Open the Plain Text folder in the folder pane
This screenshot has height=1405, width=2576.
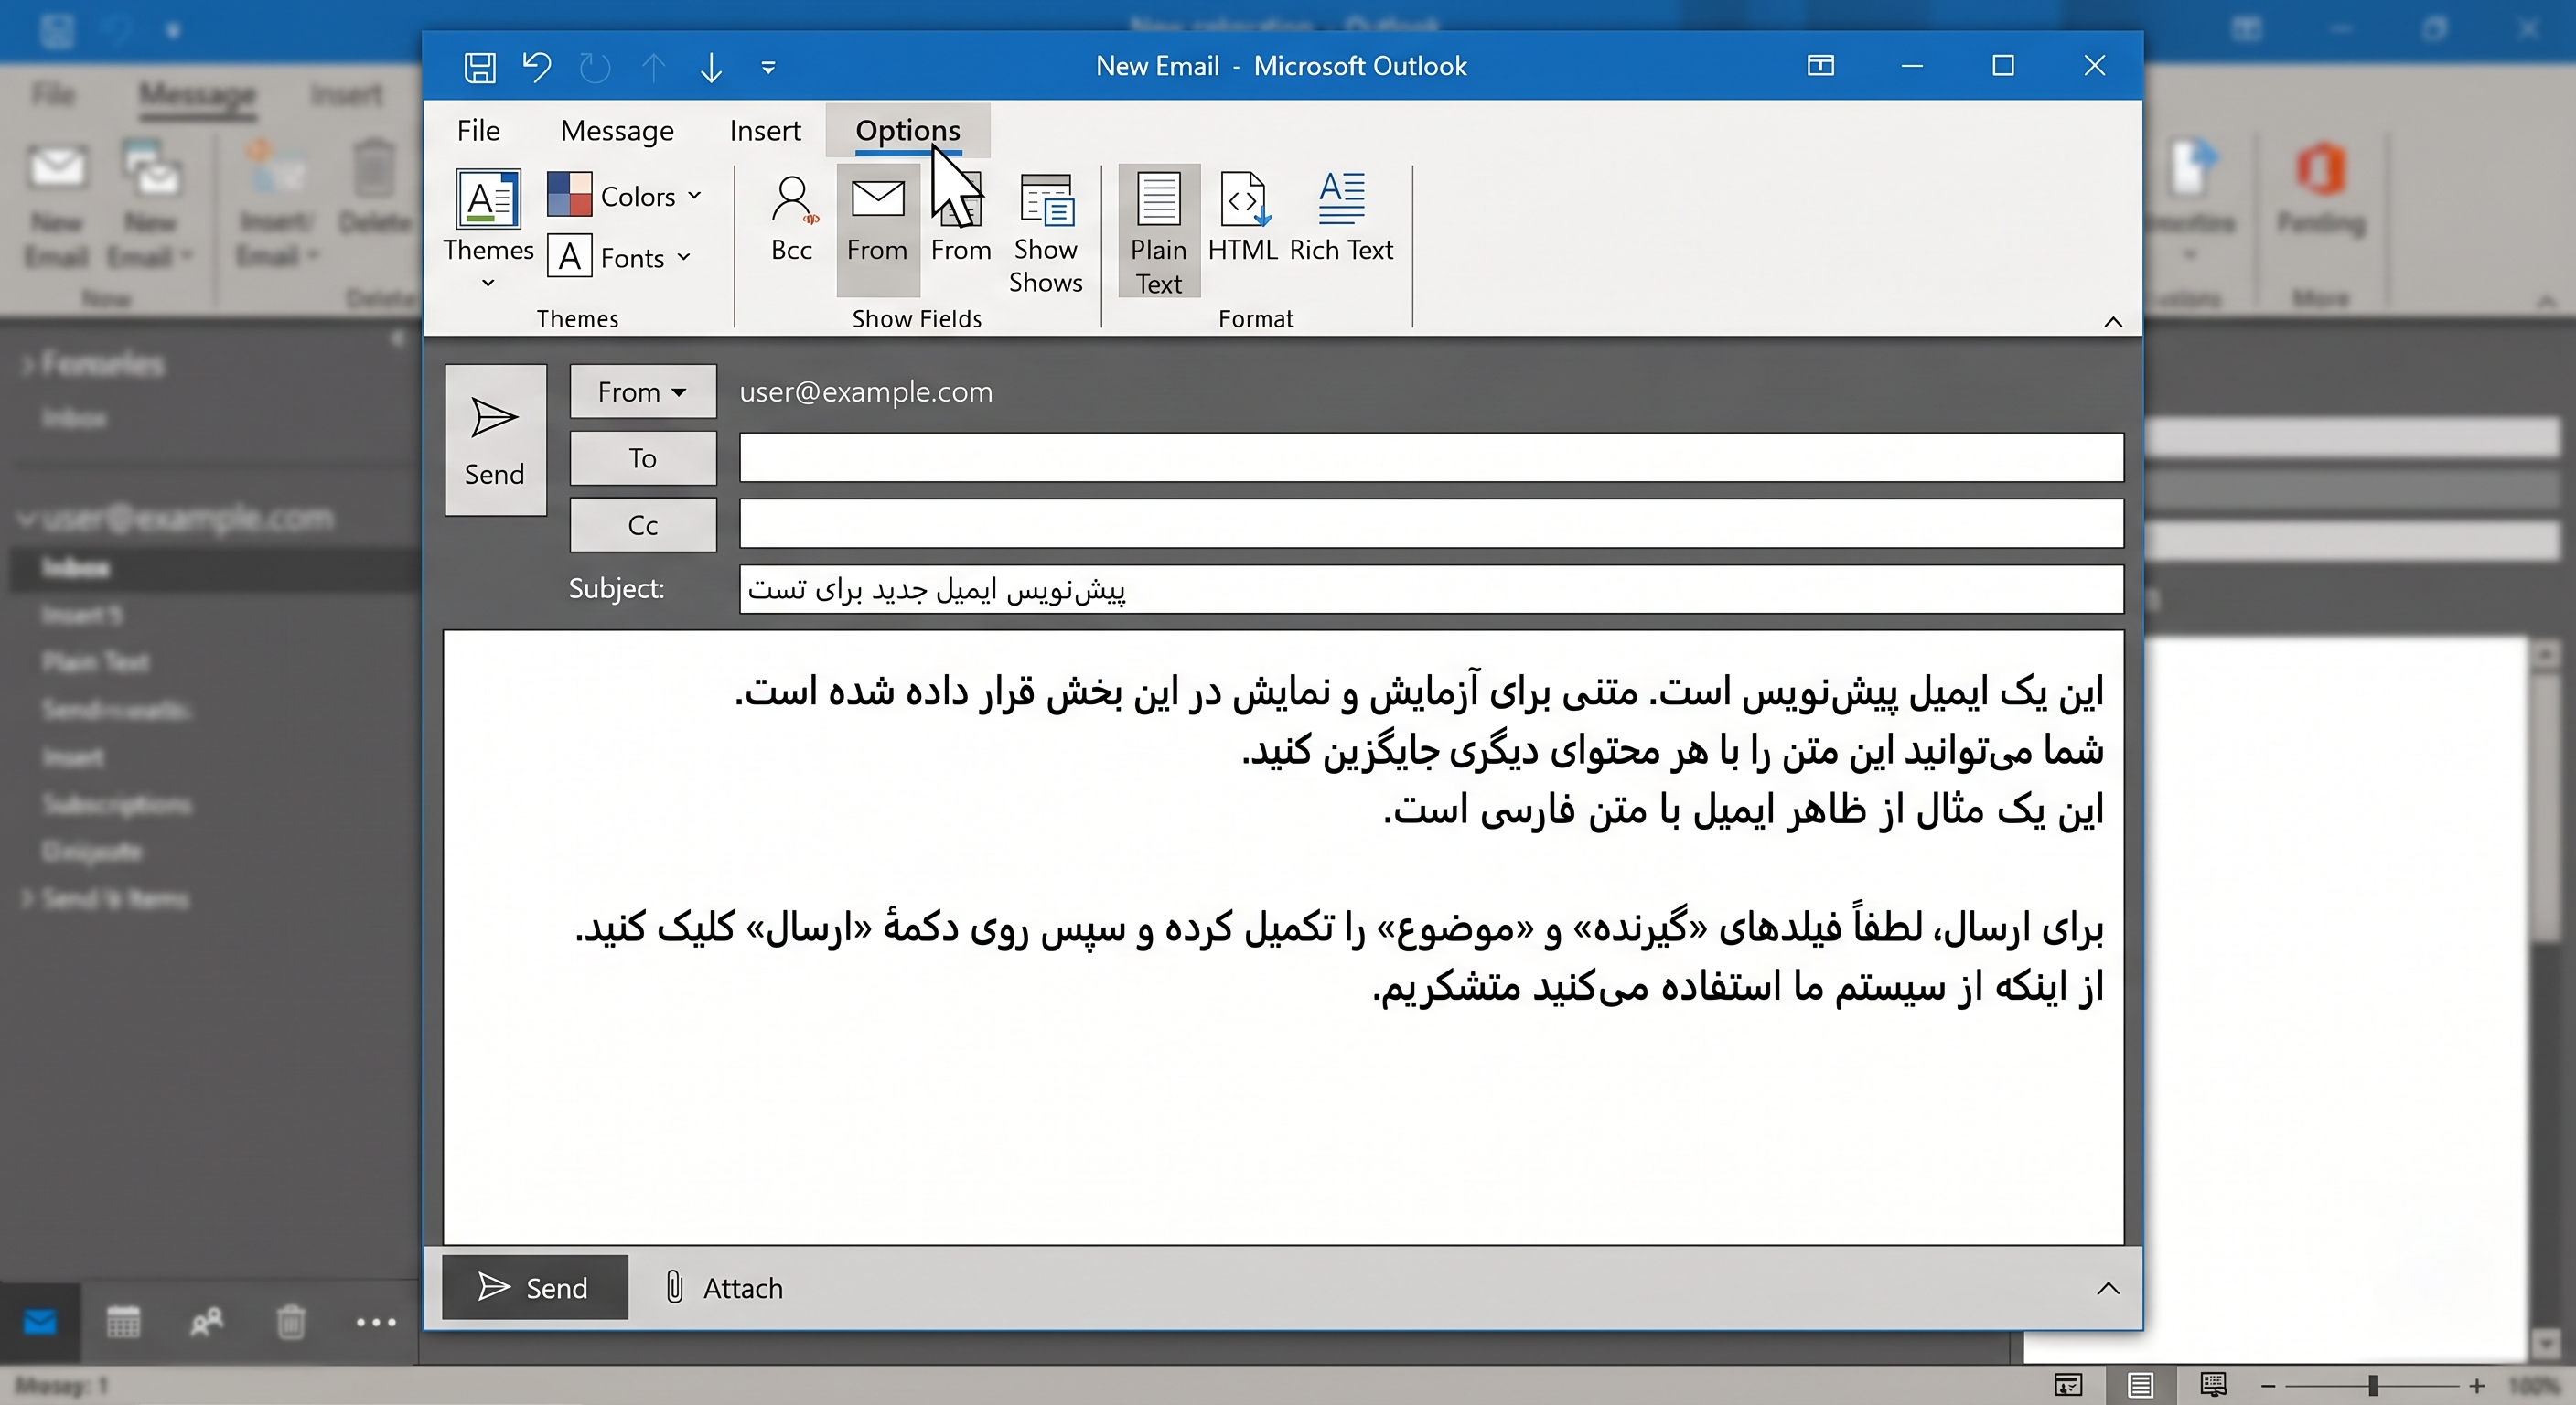point(96,661)
